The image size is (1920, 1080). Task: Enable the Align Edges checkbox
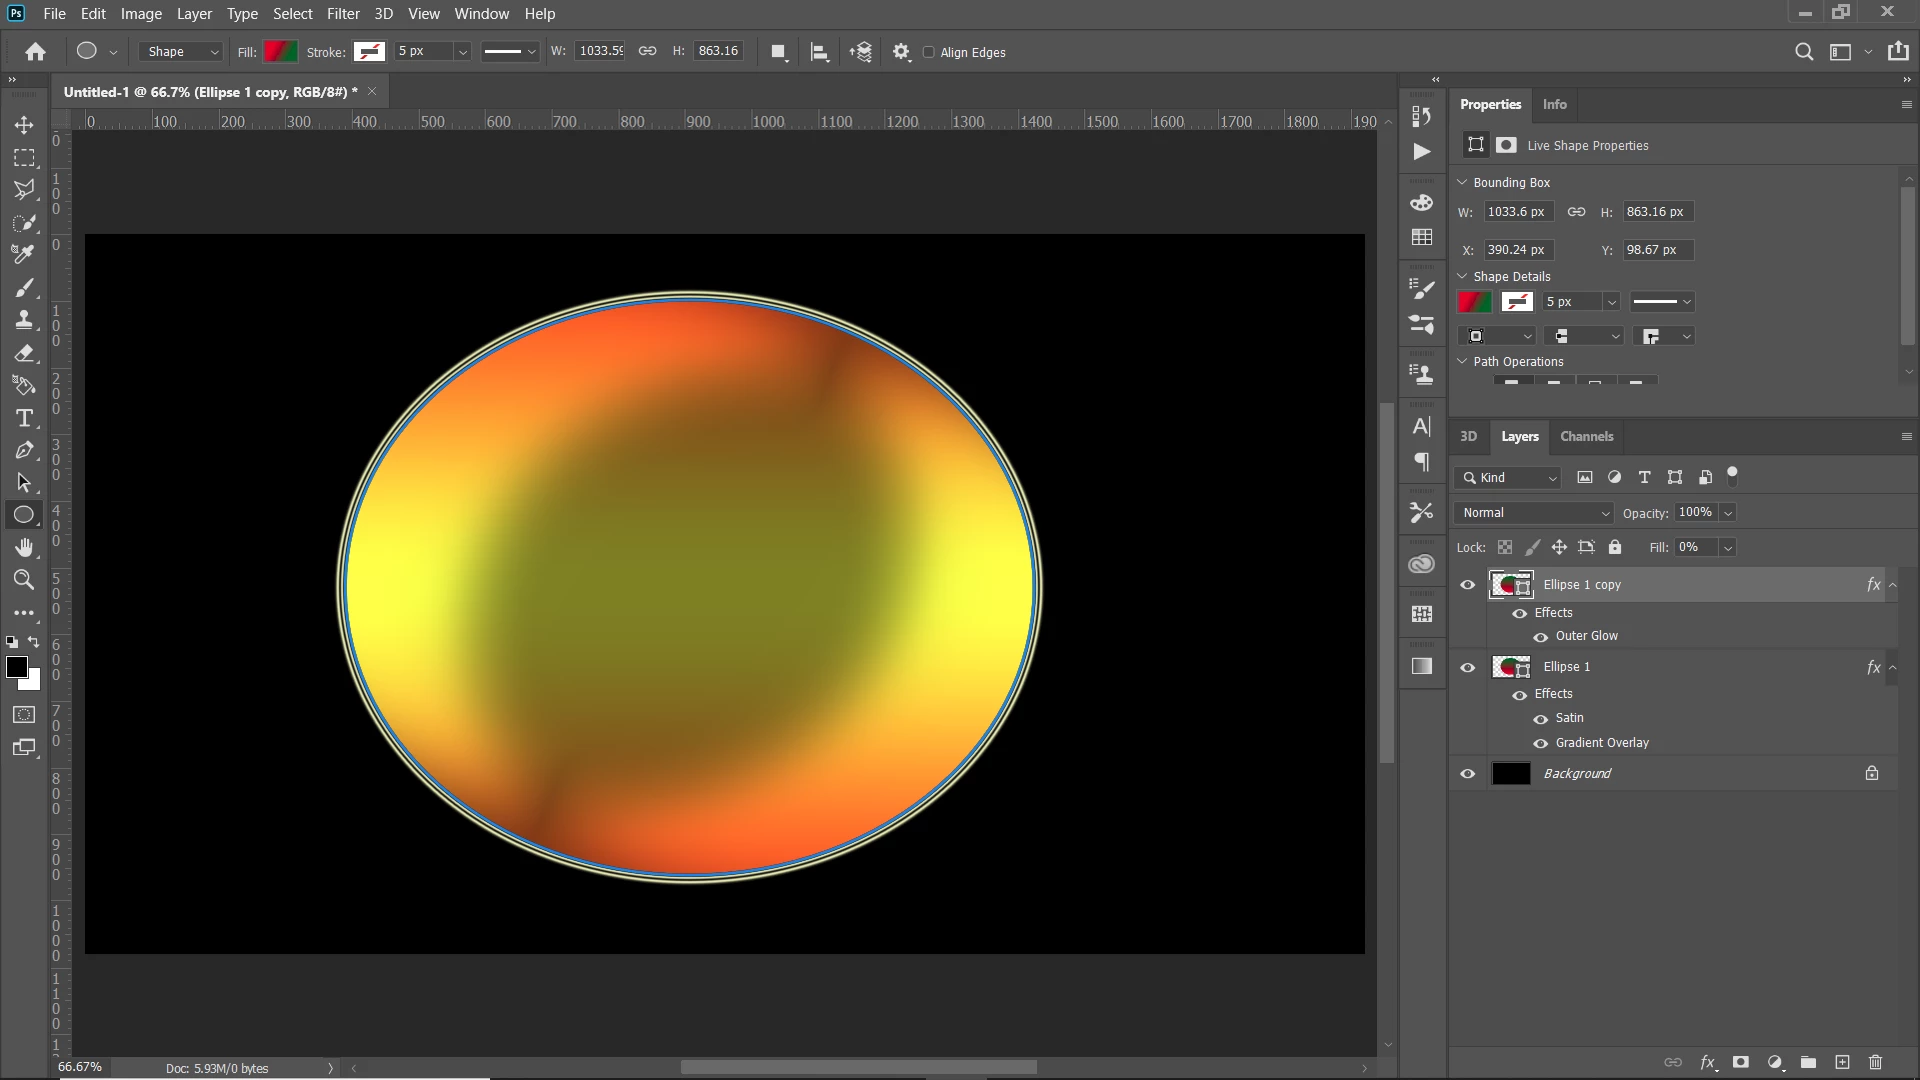tap(929, 53)
